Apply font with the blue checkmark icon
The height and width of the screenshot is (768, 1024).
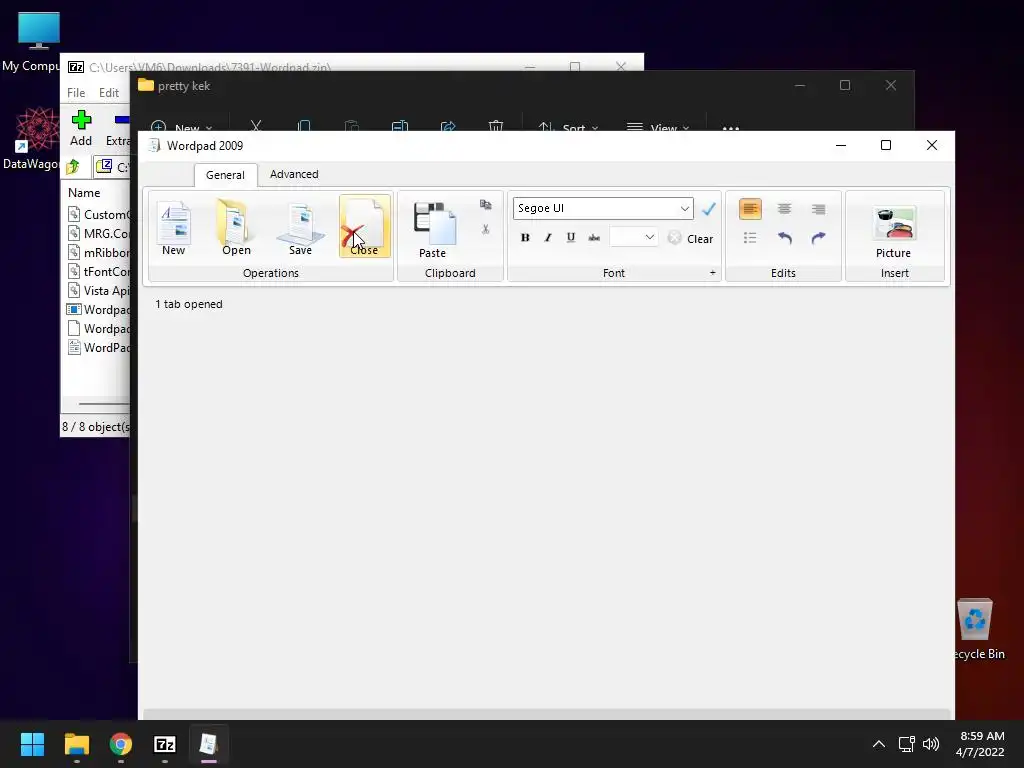pos(709,209)
